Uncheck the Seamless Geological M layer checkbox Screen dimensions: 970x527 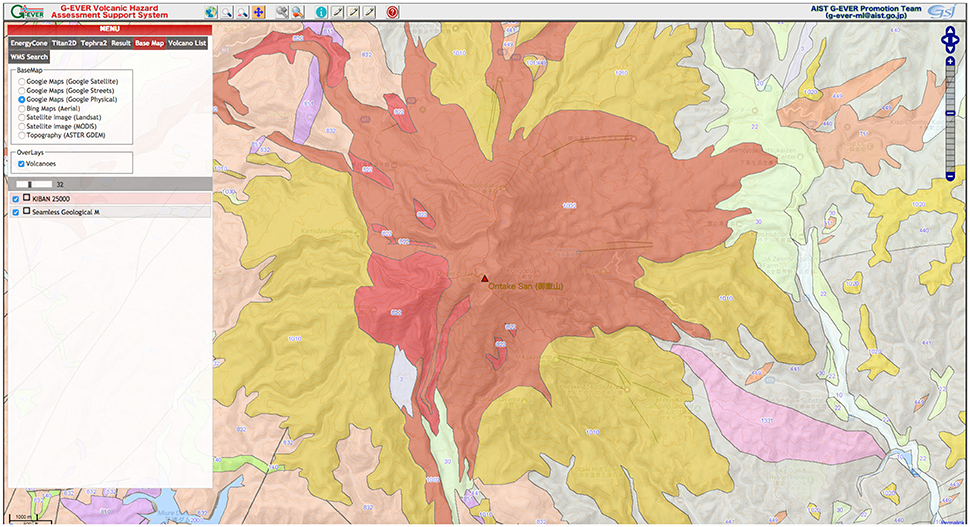[x=16, y=212]
